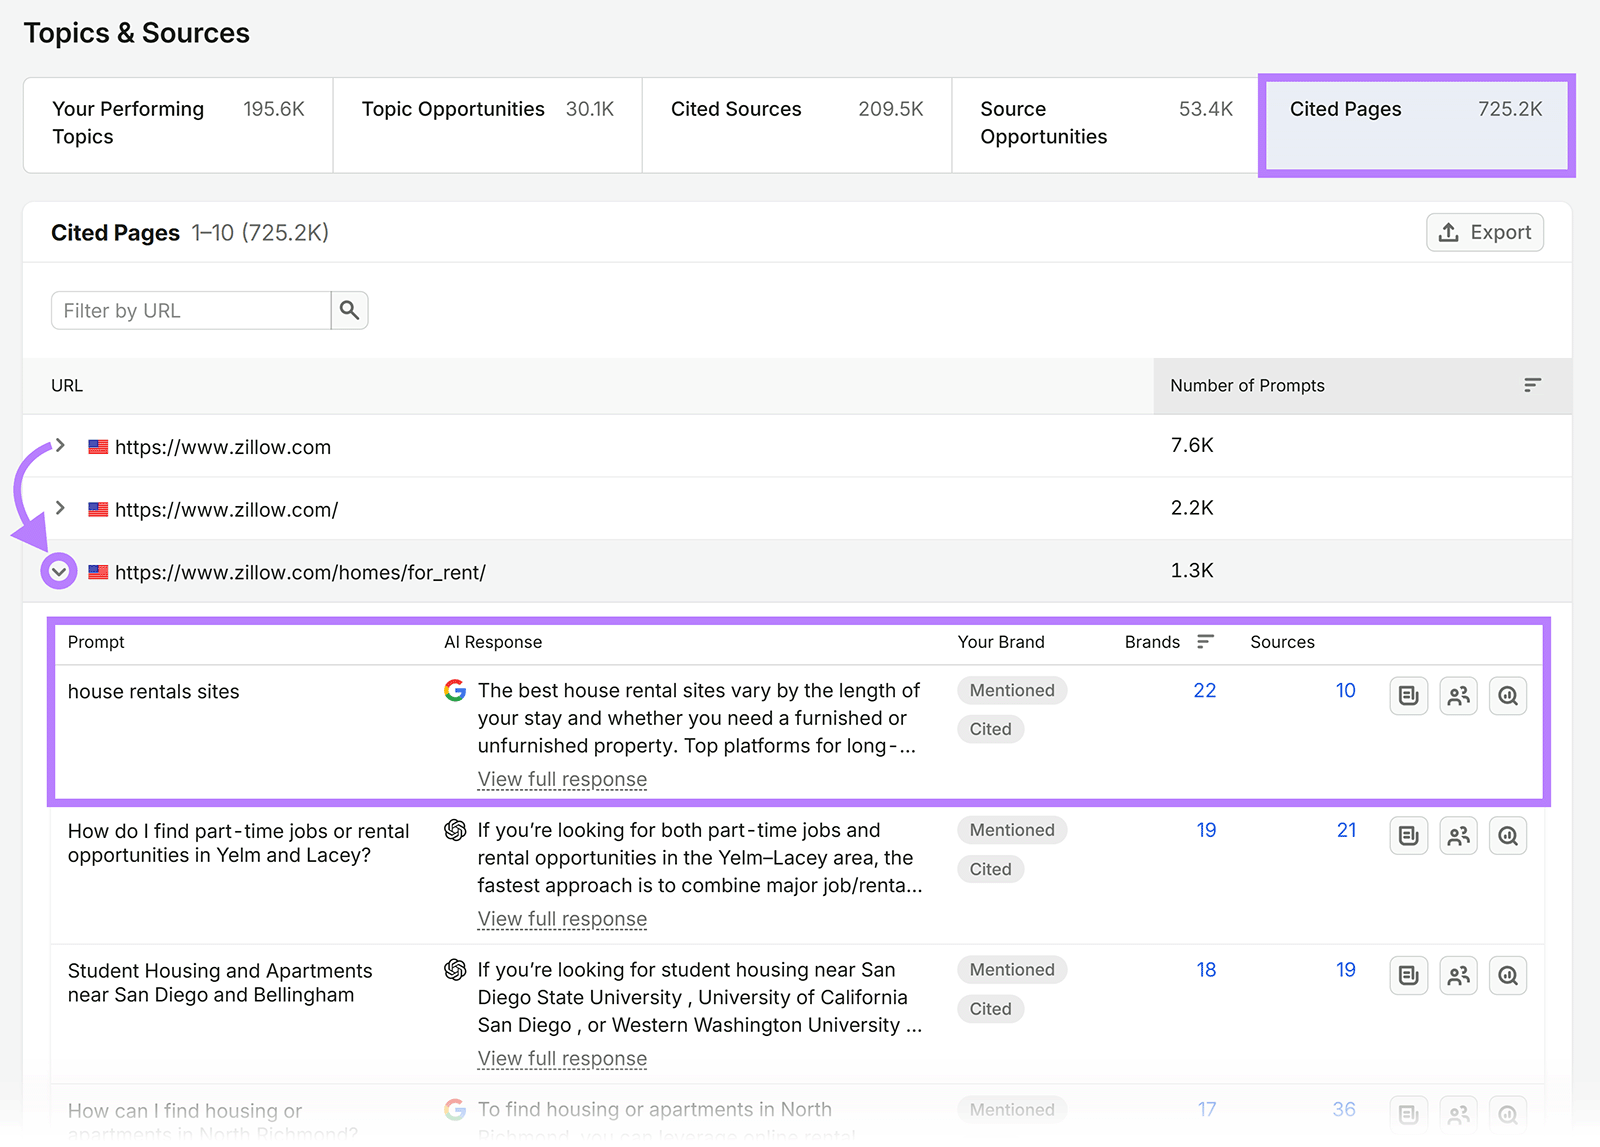Click sources count 10 for house rentals sites
This screenshot has width=1600, height=1147.
(x=1346, y=690)
